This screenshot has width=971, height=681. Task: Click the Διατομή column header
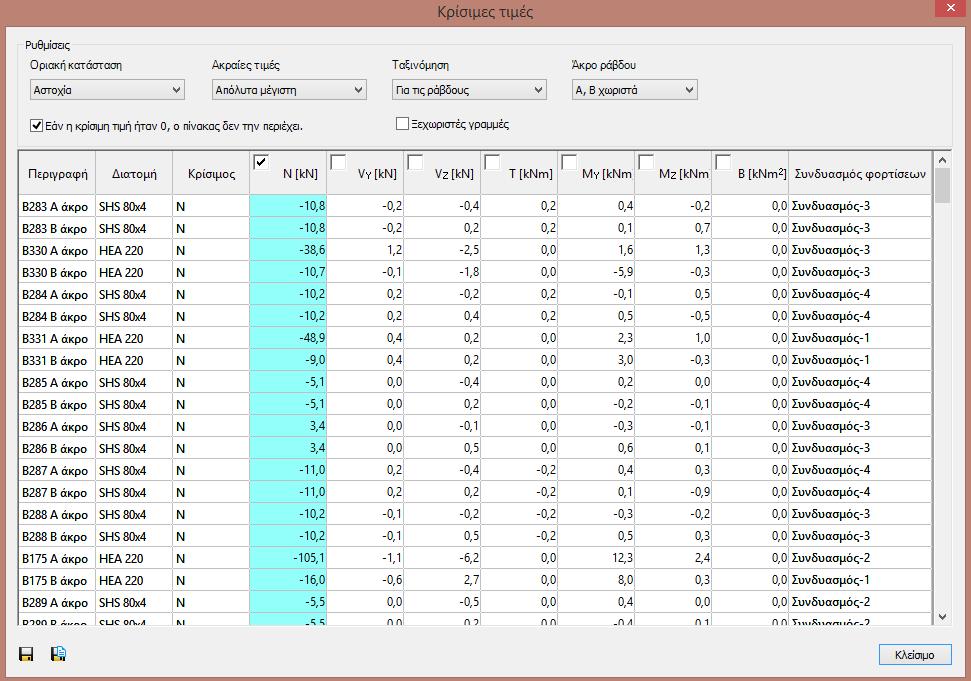(x=134, y=173)
